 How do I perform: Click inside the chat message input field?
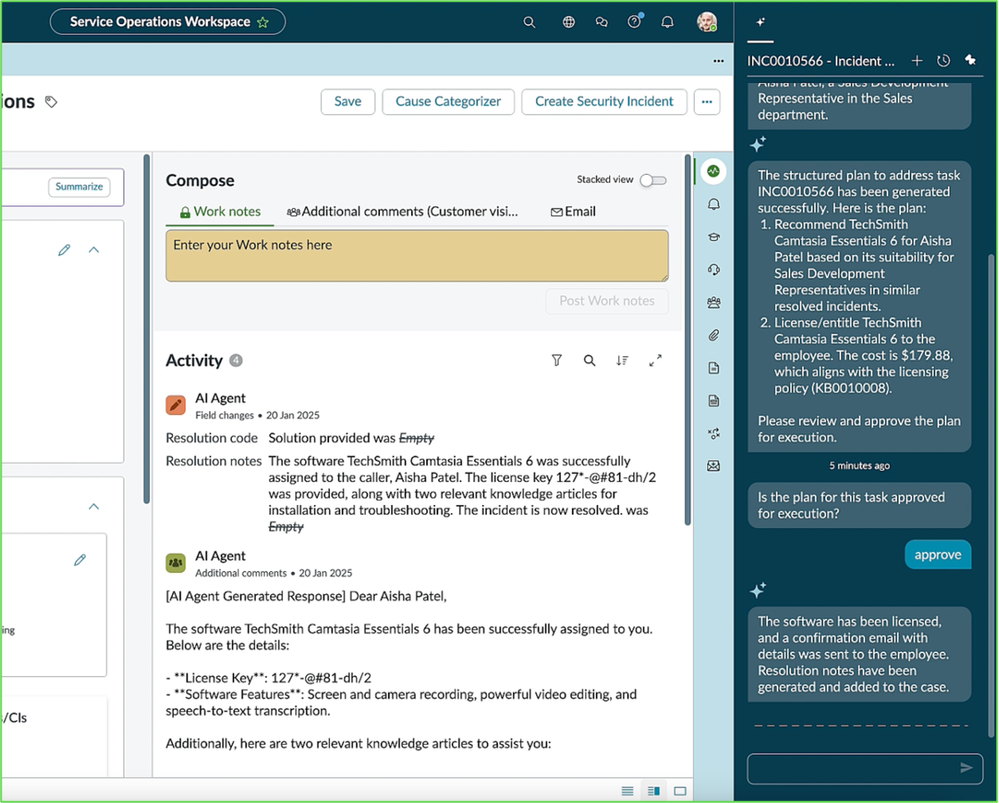(855, 767)
